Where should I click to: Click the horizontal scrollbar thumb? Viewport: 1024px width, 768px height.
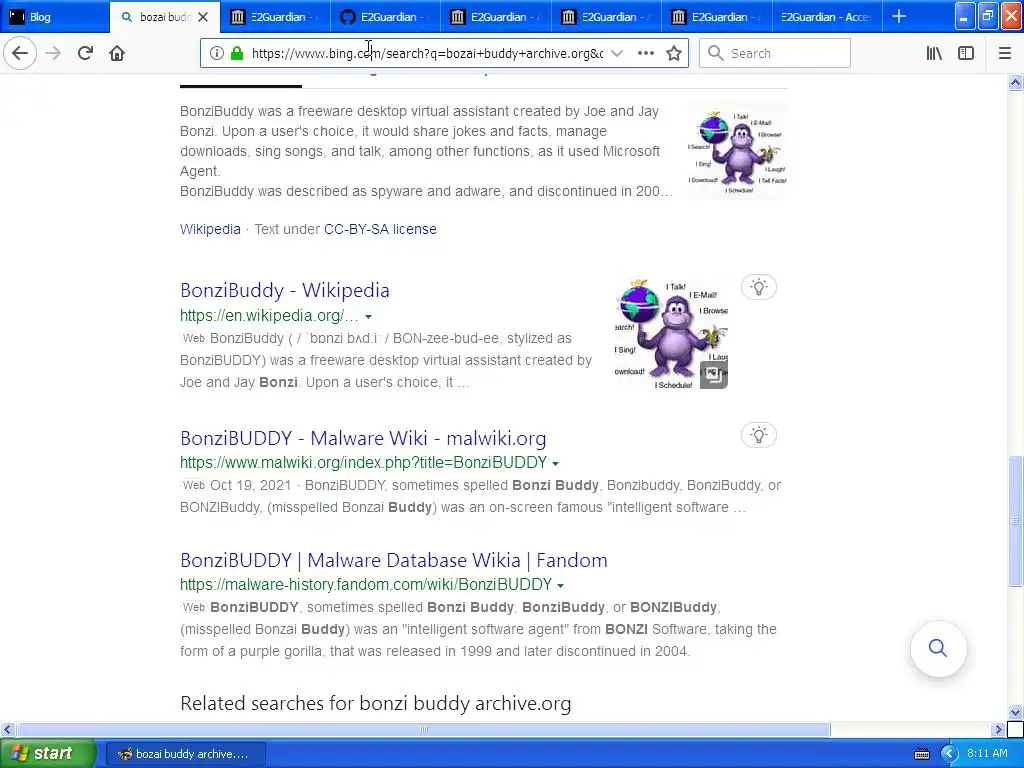coord(423,729)
